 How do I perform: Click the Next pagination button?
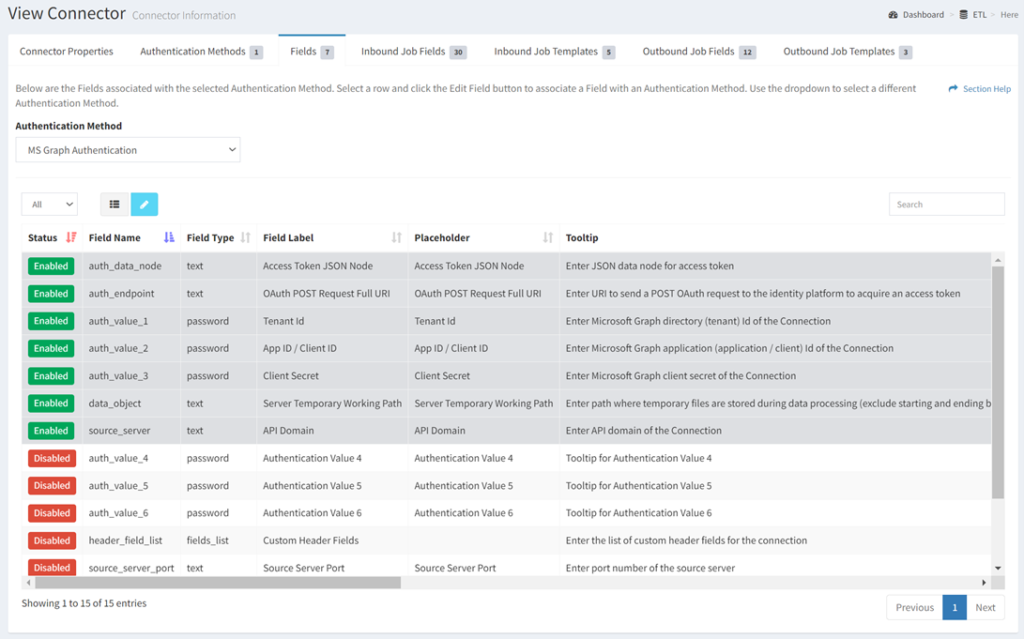[x=985, y=607]
